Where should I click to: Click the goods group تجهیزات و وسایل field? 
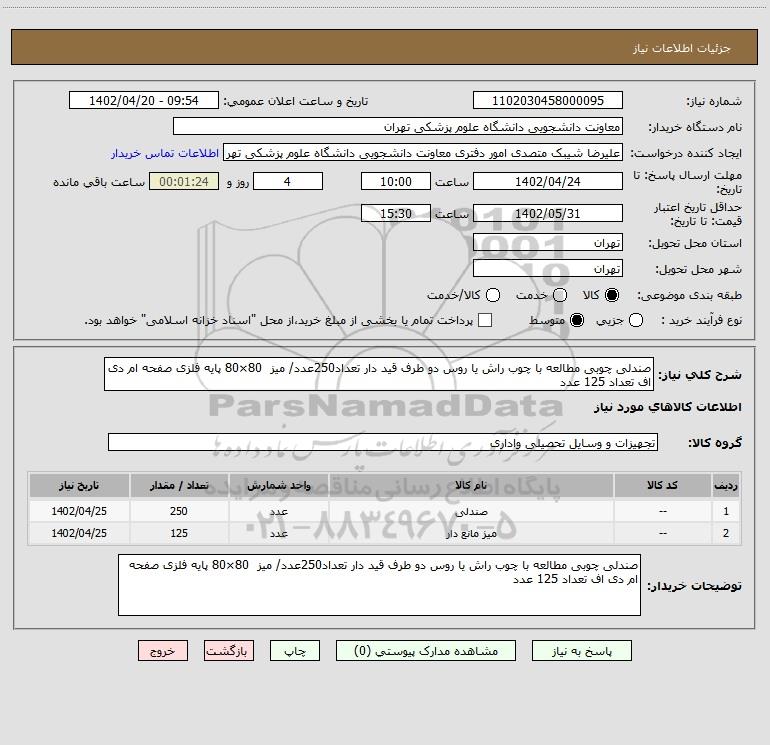pyautogui.click(x=383, y=442)
